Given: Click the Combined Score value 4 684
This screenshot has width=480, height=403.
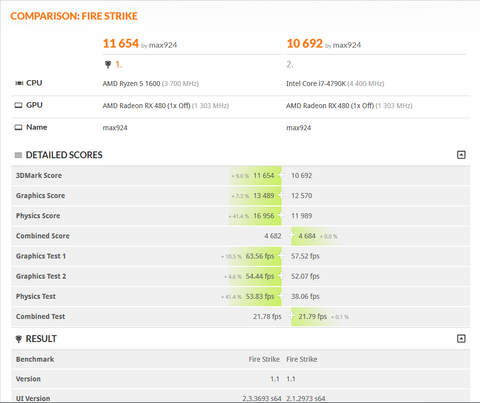Looking at the screenshot, I should [x=307, y=236].
